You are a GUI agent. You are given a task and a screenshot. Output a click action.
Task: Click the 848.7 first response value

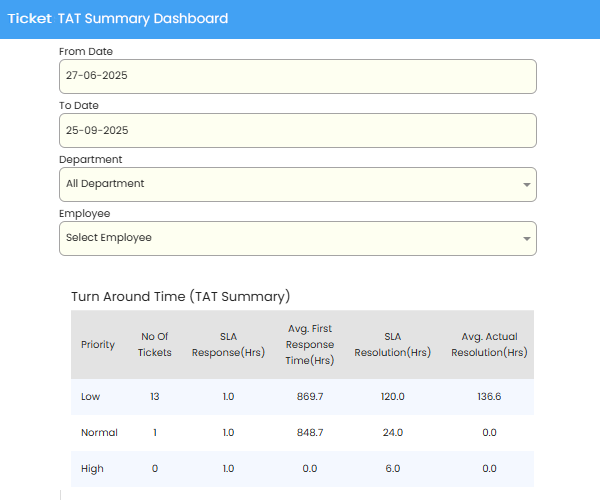point(310,433)
